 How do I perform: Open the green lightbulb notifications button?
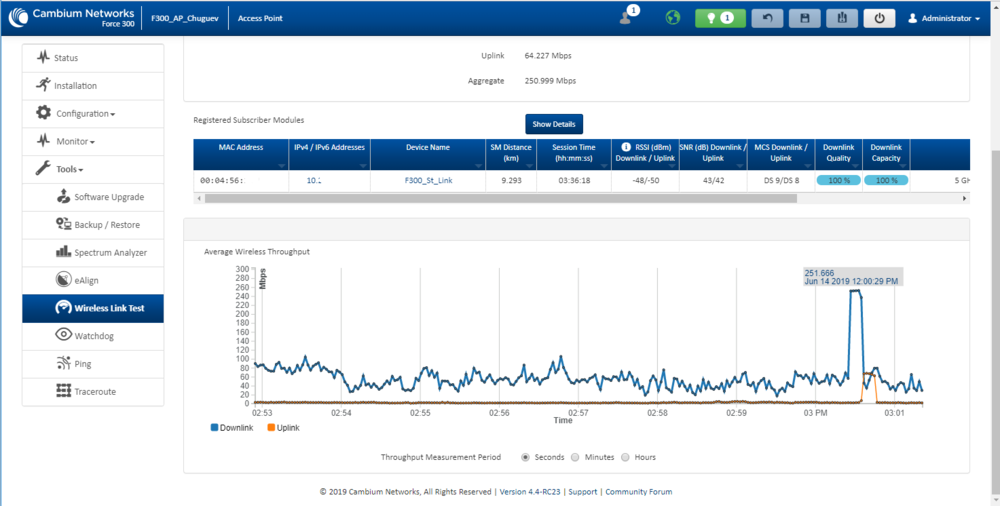point(720,18)
